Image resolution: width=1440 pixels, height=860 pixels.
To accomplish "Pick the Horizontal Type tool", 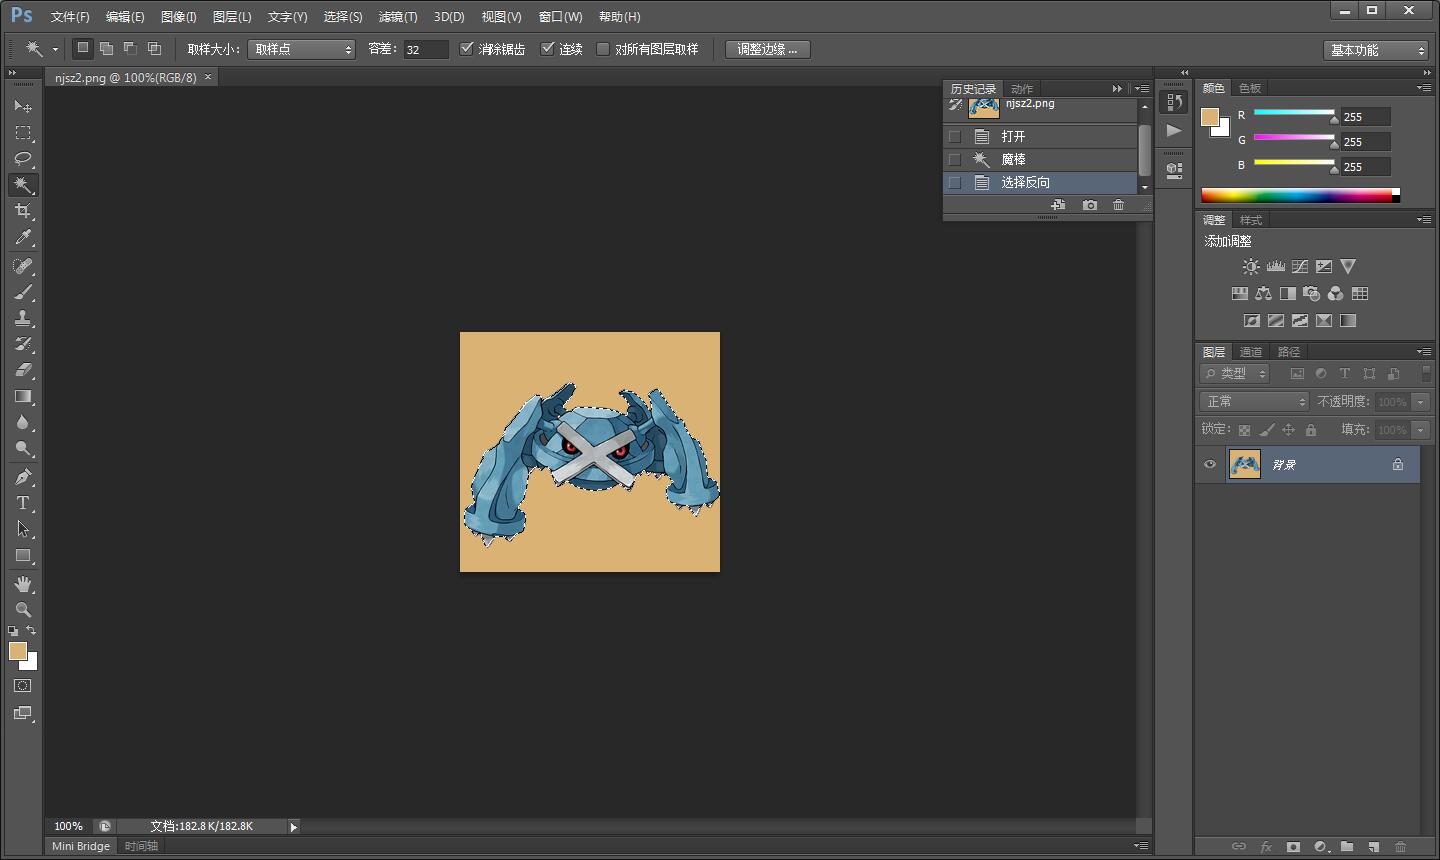I will 23,503.
